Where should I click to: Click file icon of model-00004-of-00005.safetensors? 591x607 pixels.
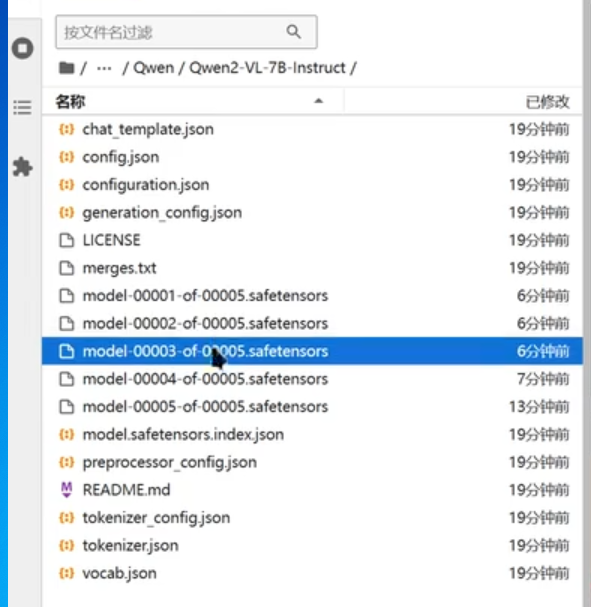click(67, 379)
